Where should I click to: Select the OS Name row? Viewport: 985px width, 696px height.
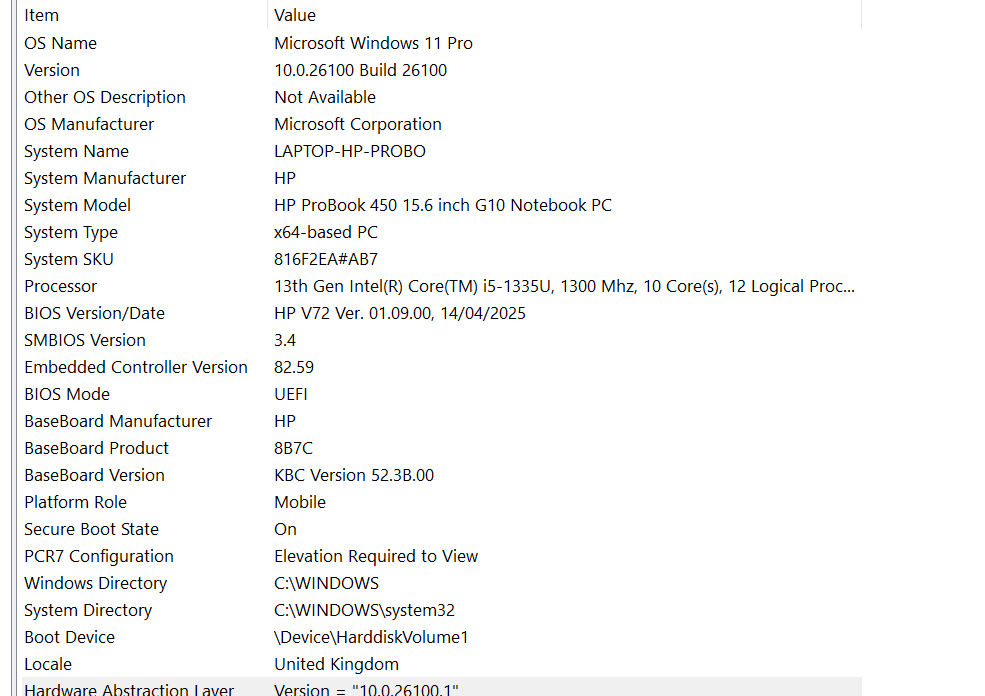(x=442, y=43)
